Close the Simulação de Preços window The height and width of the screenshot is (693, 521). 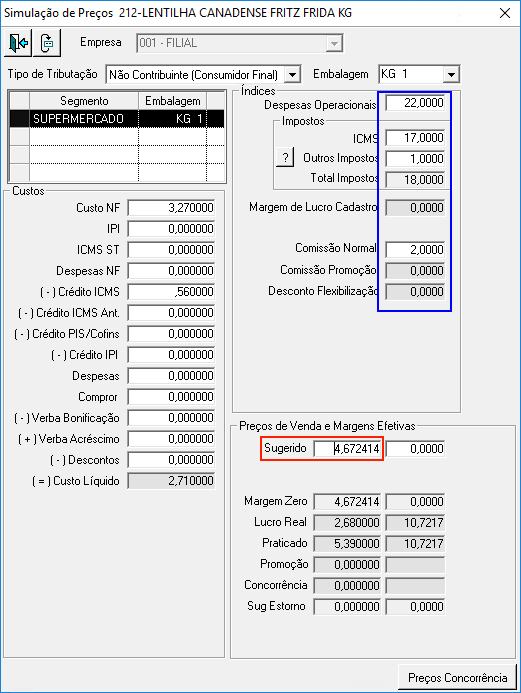point(505,13)
